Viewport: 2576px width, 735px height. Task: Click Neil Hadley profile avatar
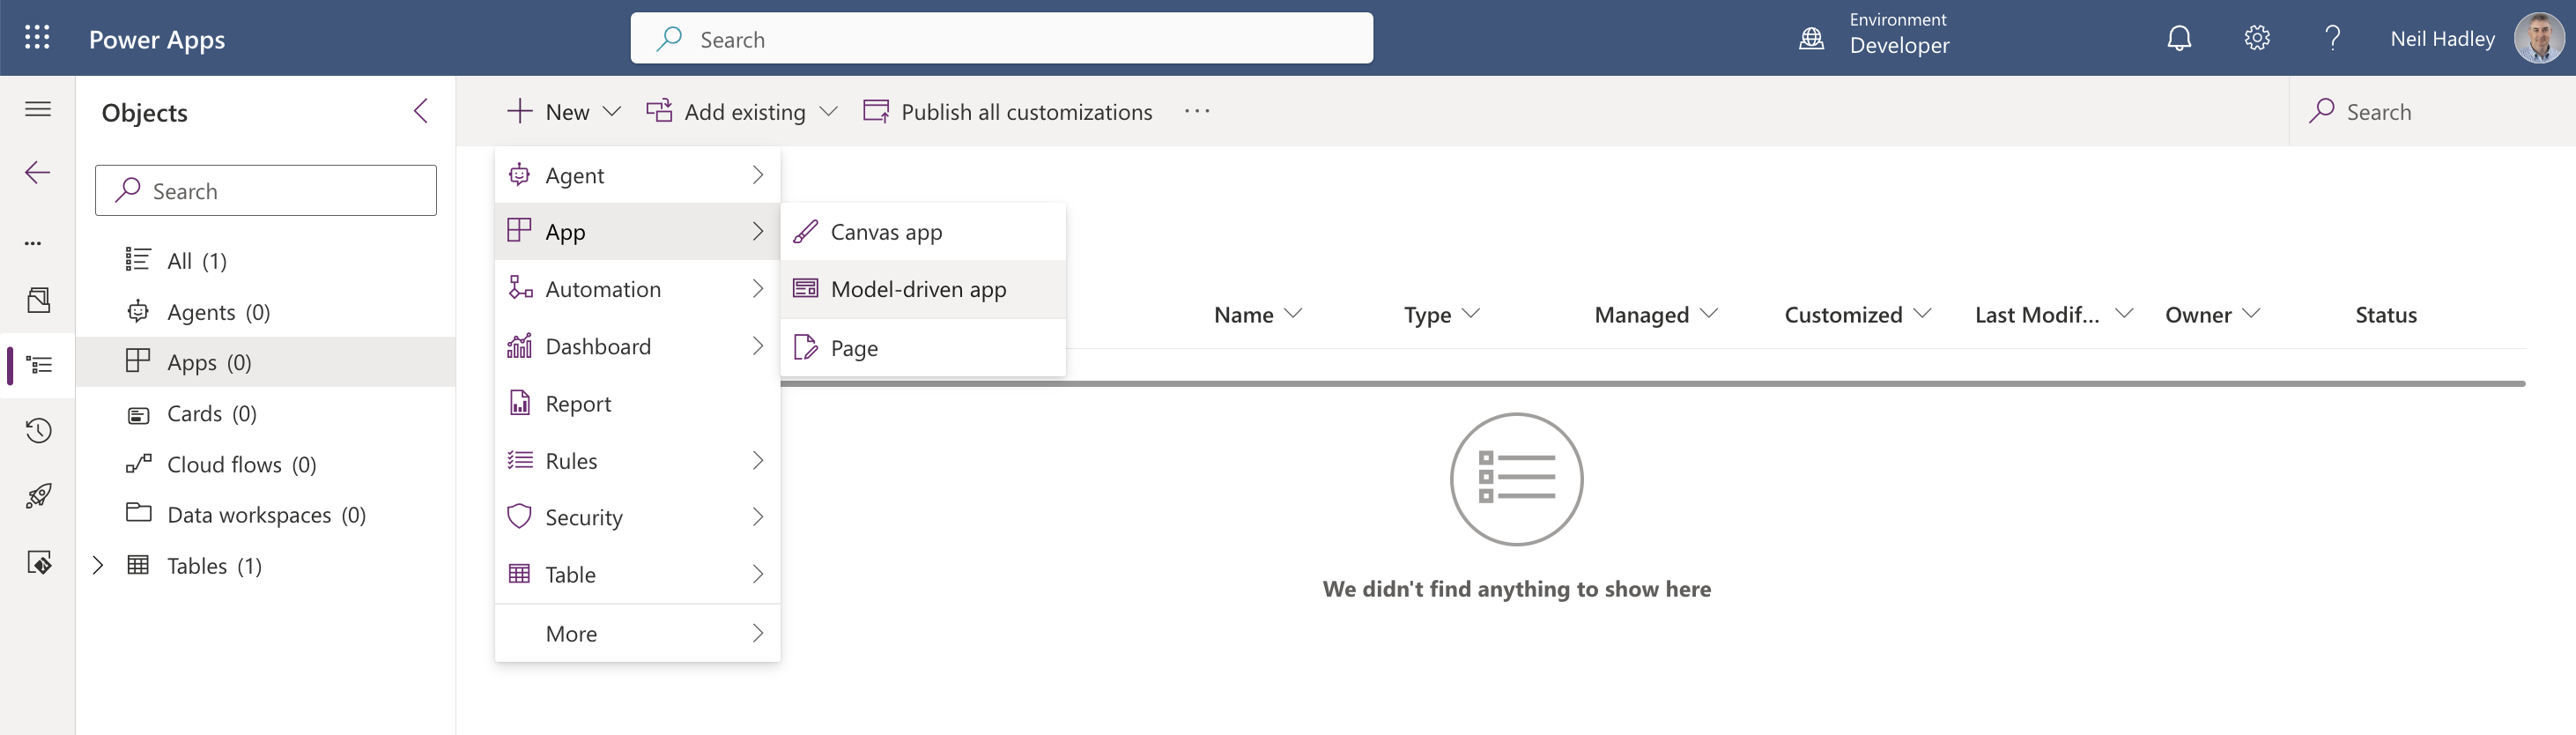coord(2538,38)
